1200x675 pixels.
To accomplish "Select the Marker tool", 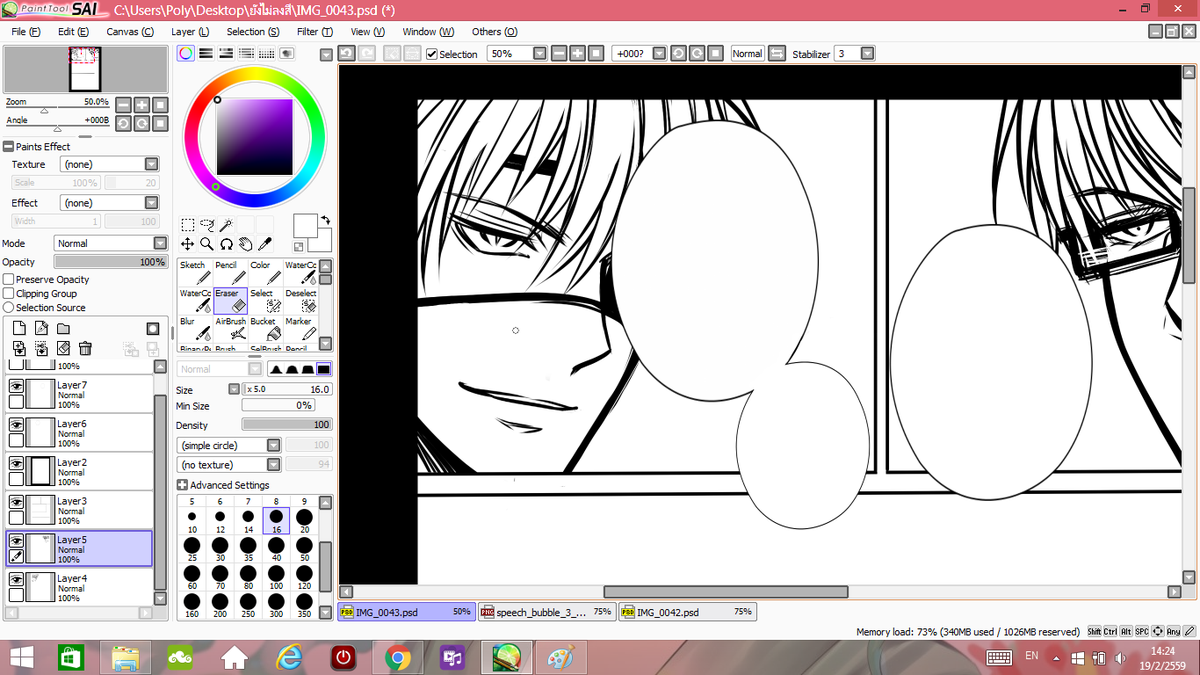I will coord(300,329).
